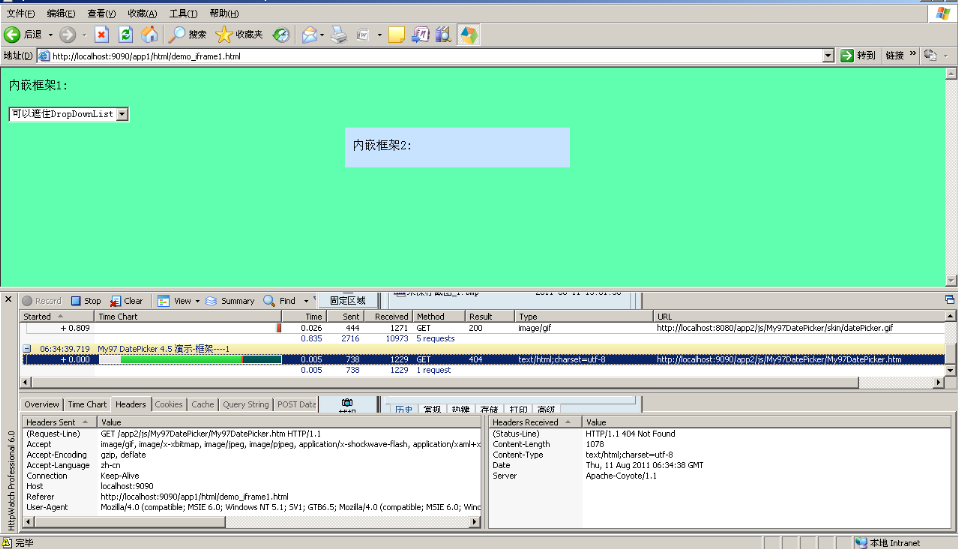Select the image/gif datePicker.gif request row
The image size is (958, 549).
484,328
